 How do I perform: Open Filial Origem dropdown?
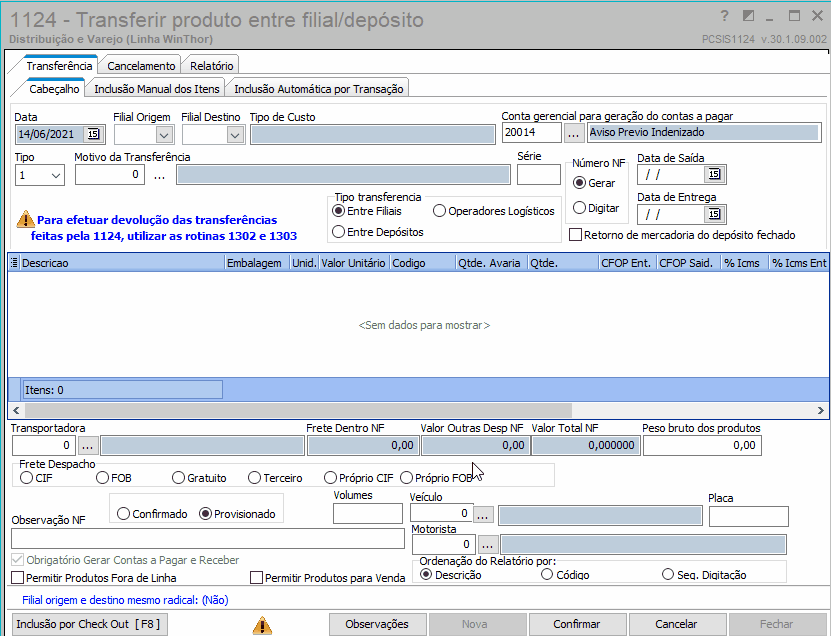coord(164,136)
